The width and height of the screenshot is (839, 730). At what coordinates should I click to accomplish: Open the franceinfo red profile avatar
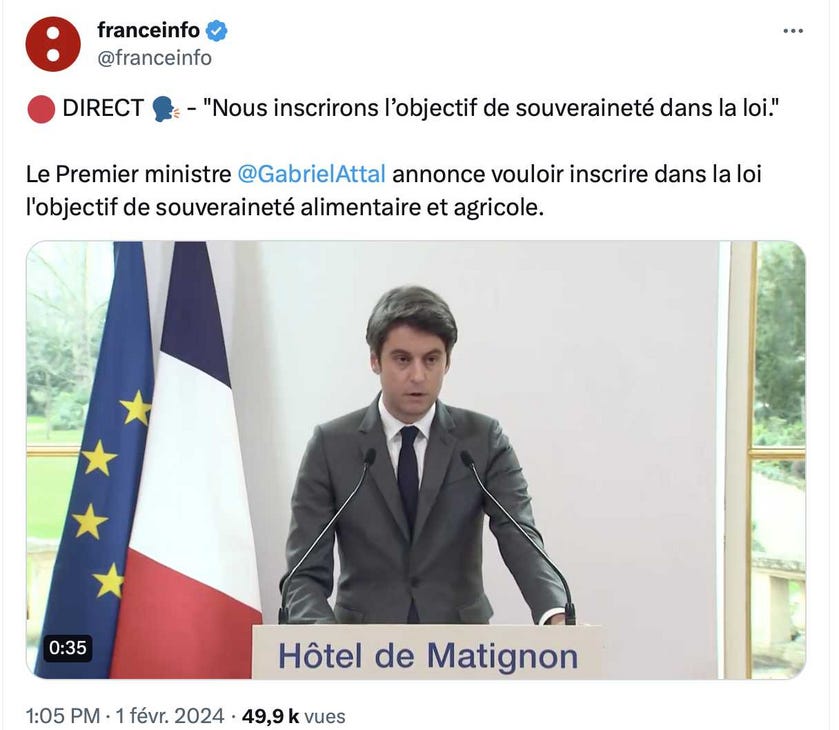click(x=52, y=43)
